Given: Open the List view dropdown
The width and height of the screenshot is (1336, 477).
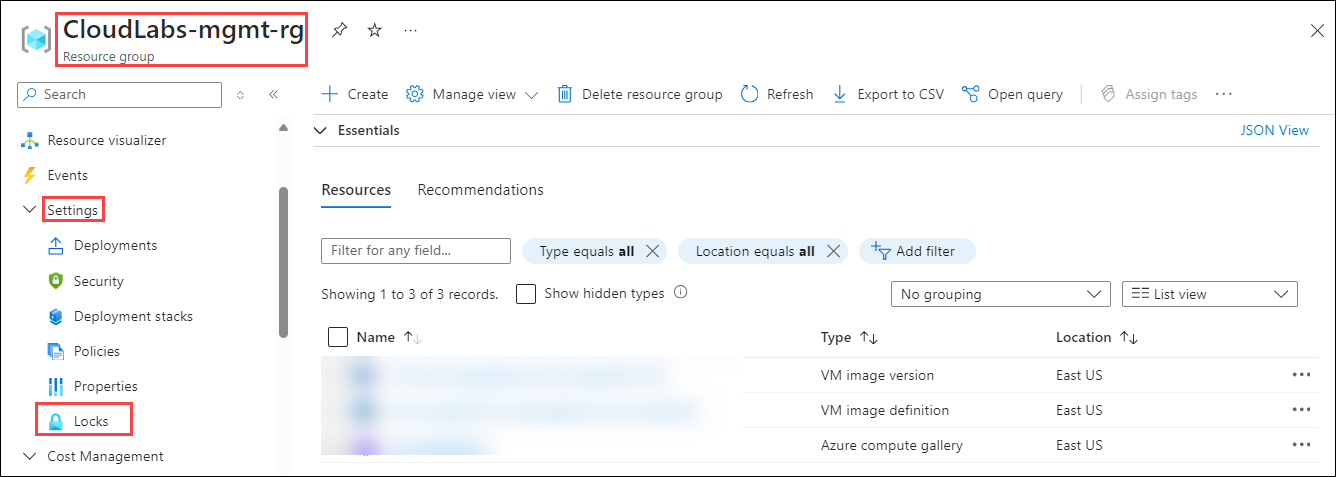Looking at the screenshot, I should coord(1210,294).
